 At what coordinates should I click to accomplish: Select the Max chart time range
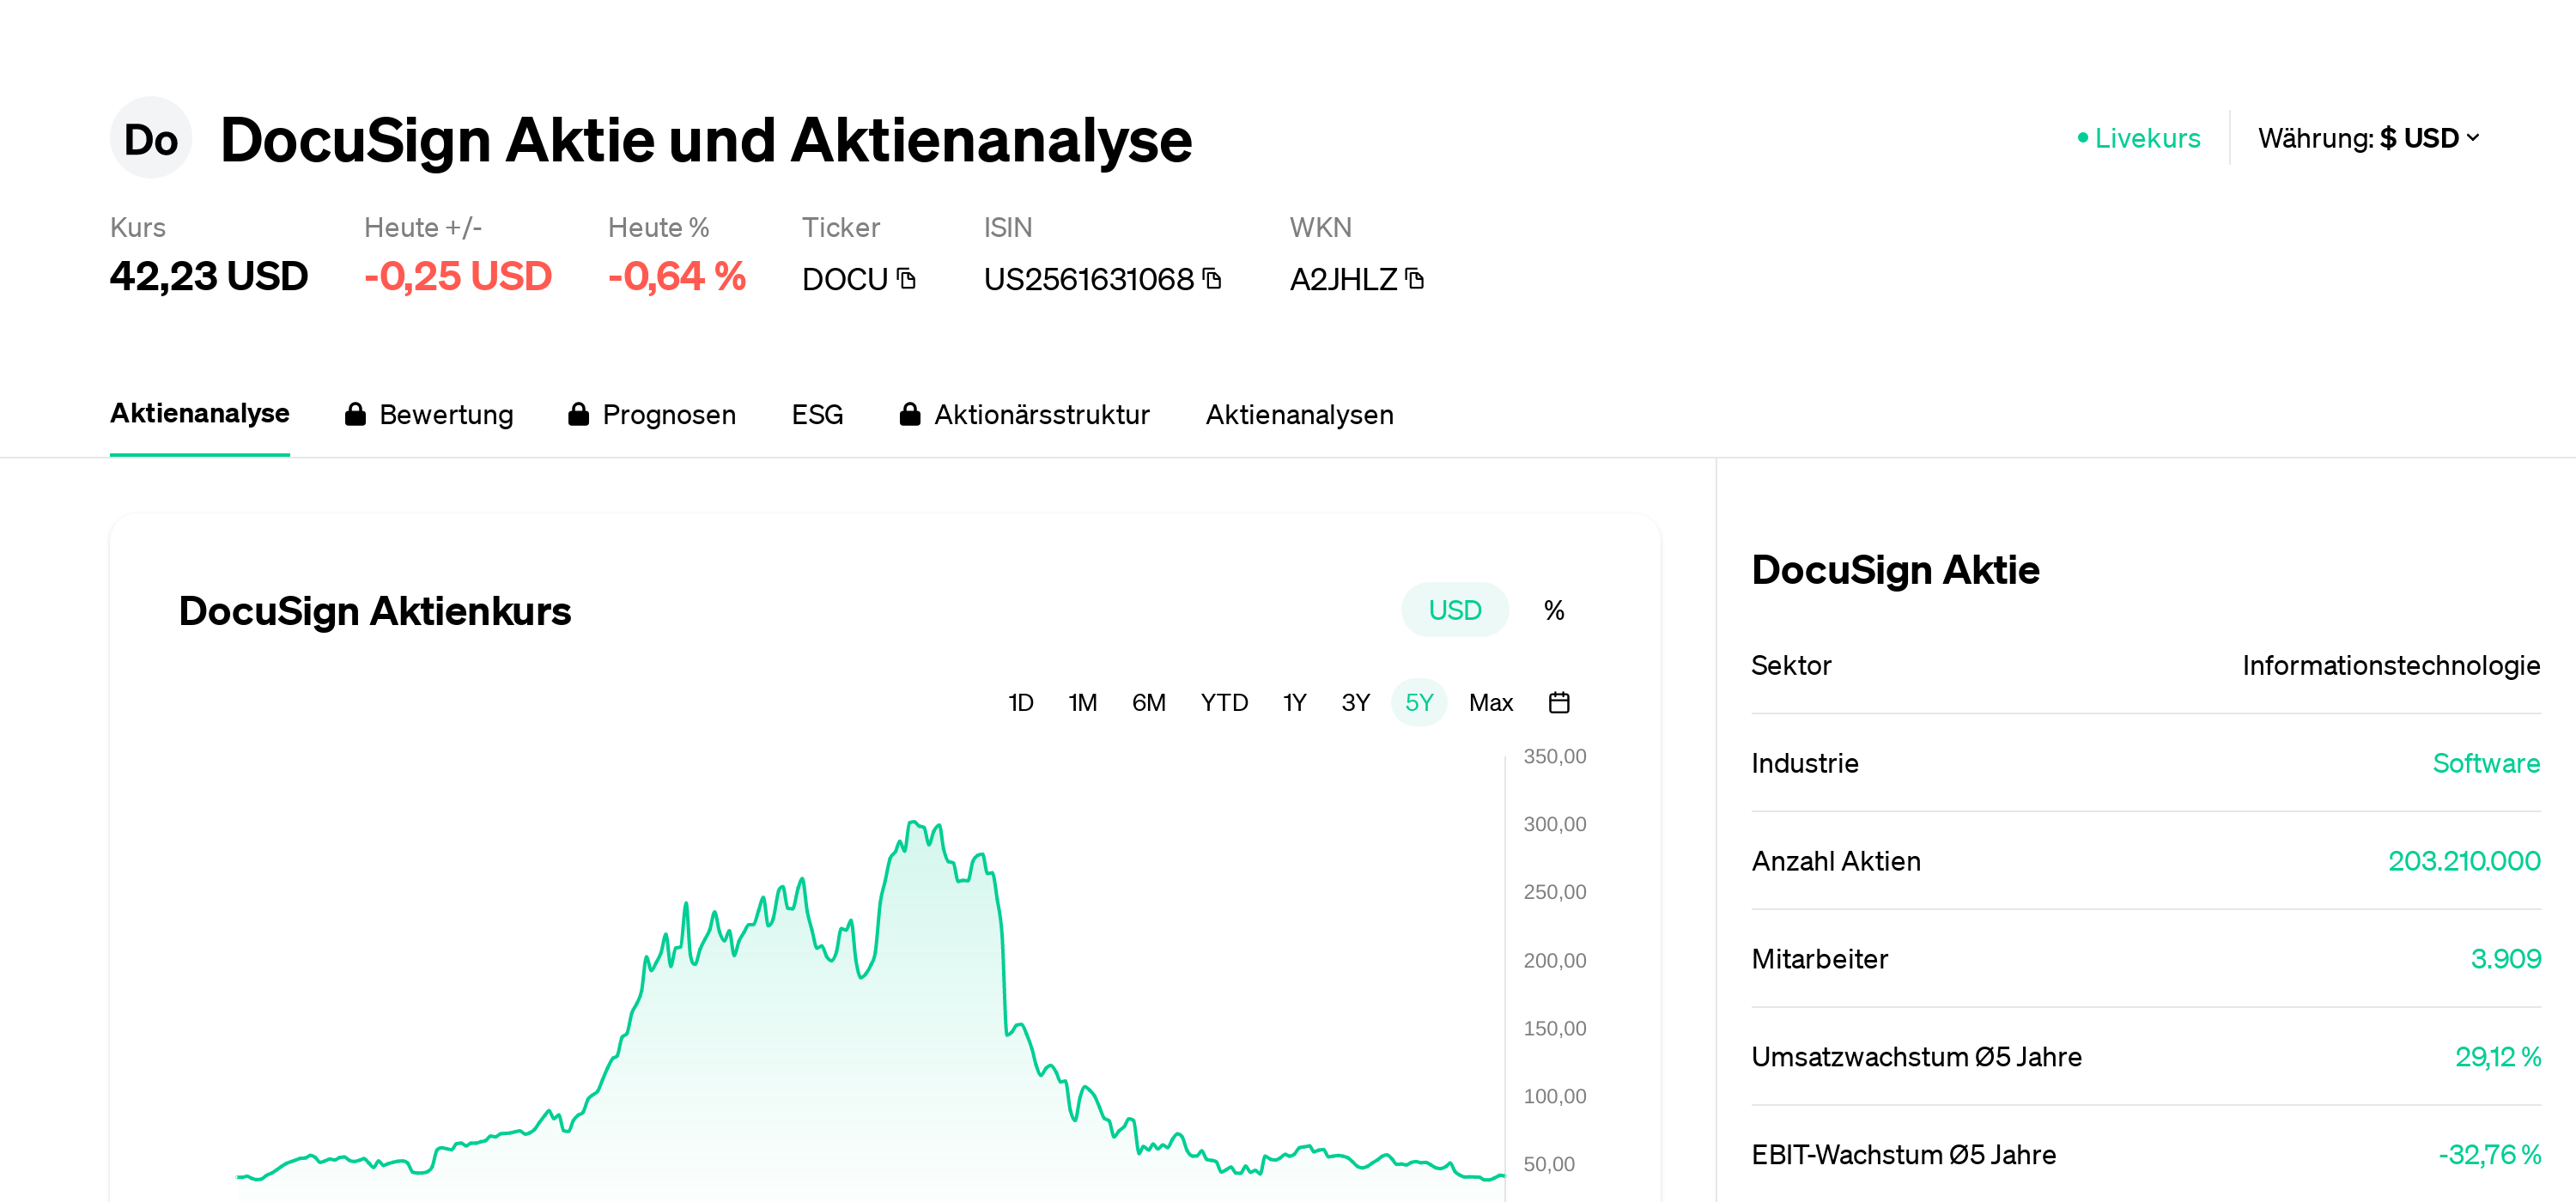[1490, 702]
